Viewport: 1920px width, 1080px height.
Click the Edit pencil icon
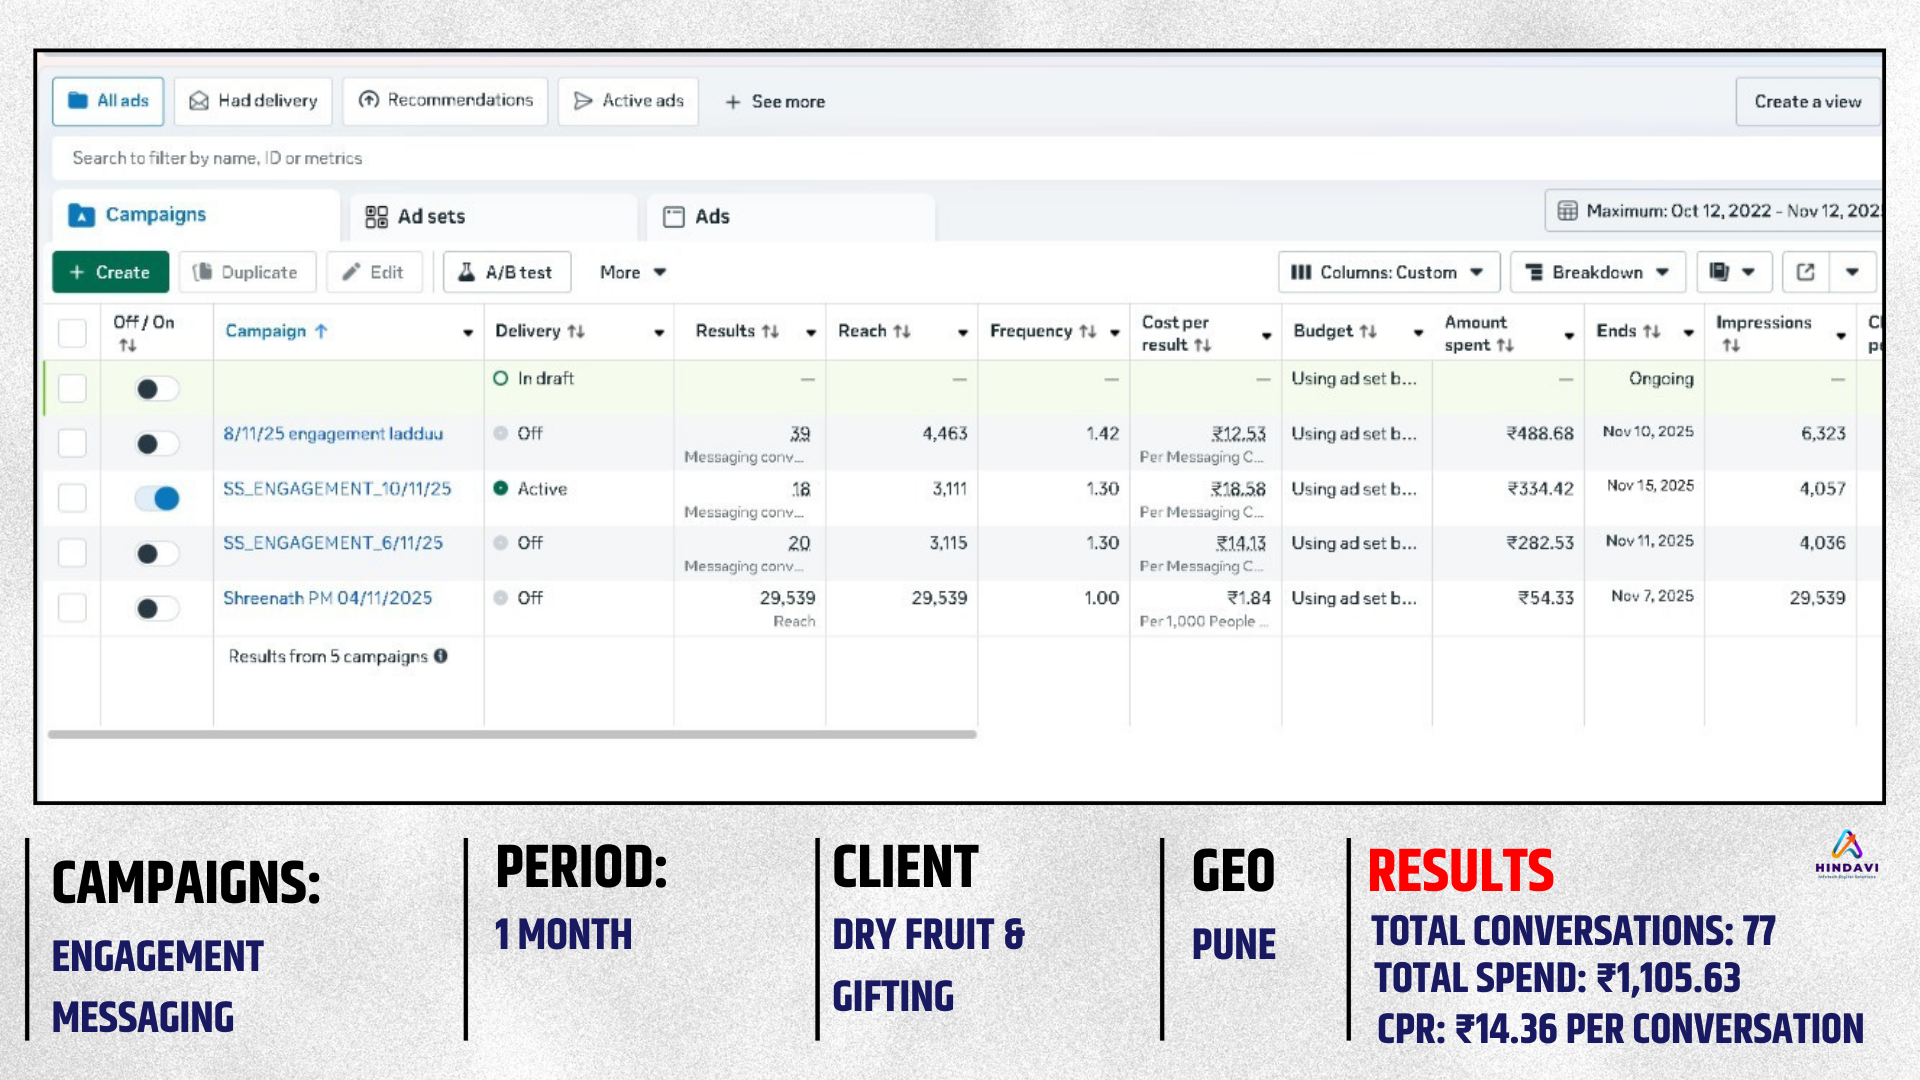click(351, 272)
